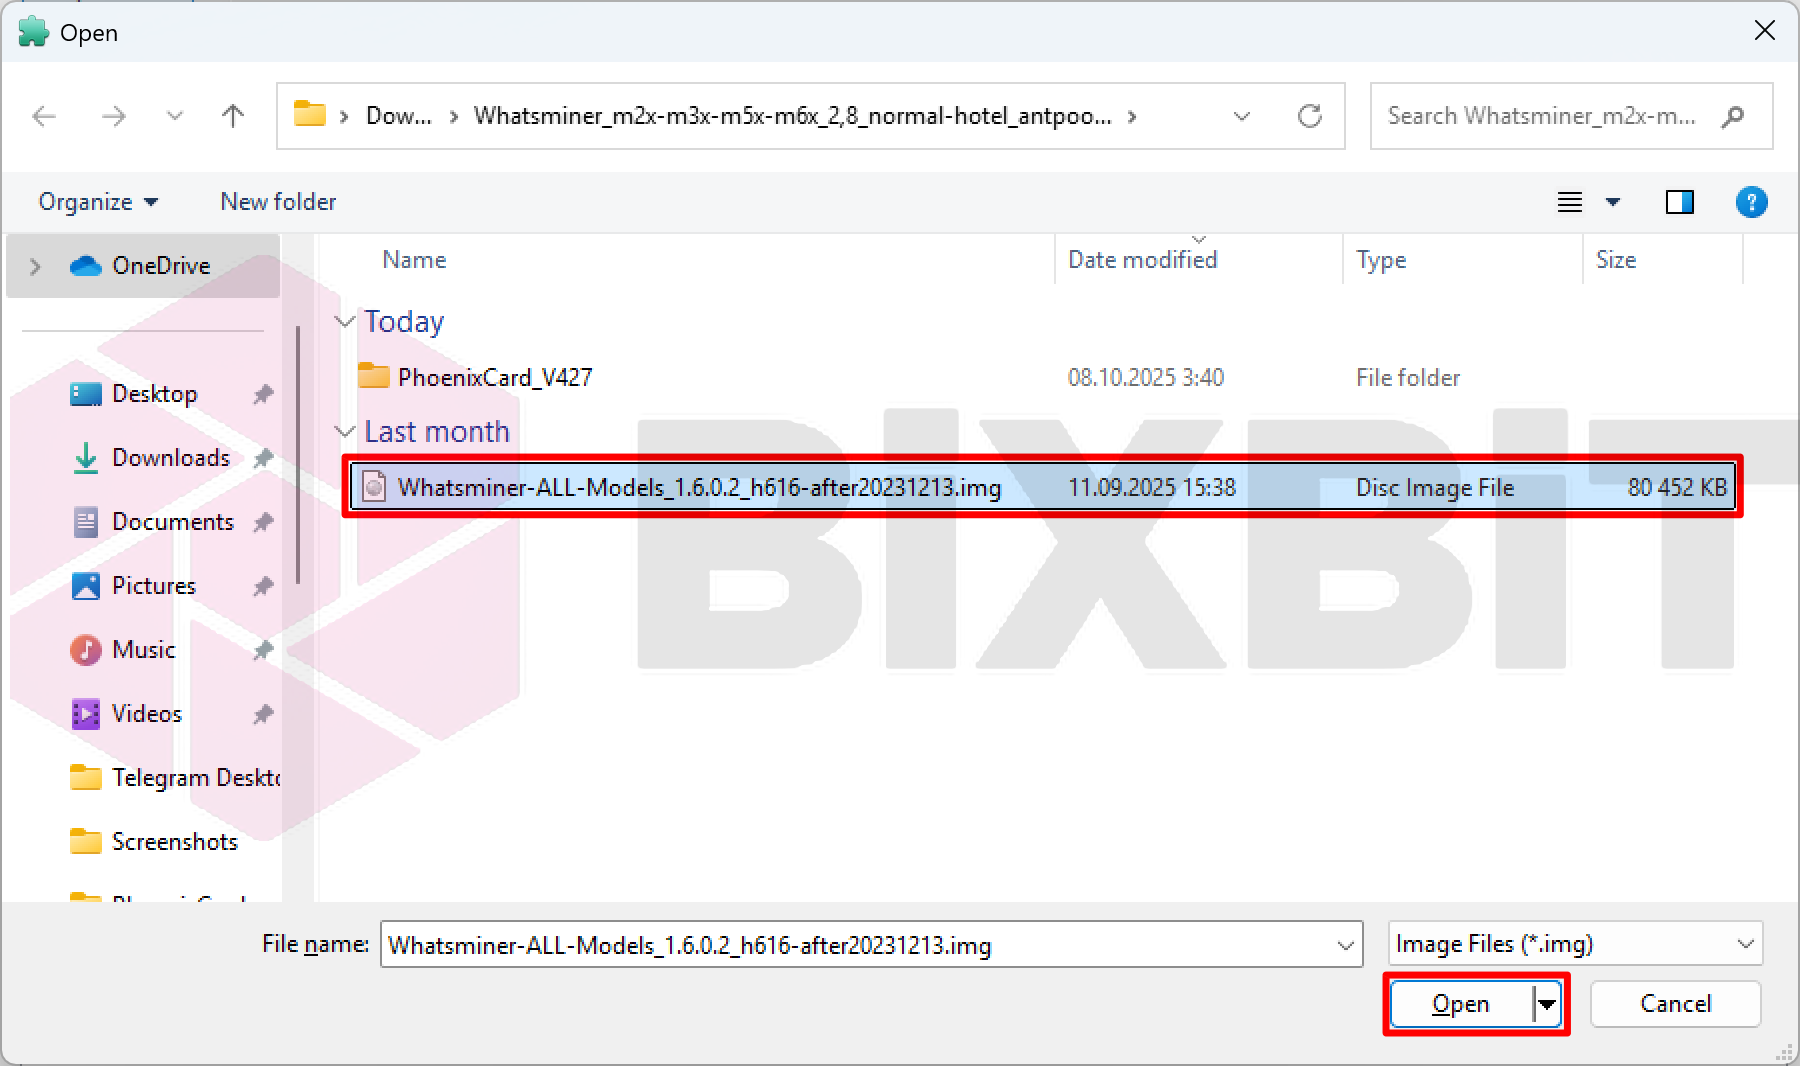Open the Help button
Image resolution: width=1800 pixels, height=1066 pixels.
coord(1751,202)
